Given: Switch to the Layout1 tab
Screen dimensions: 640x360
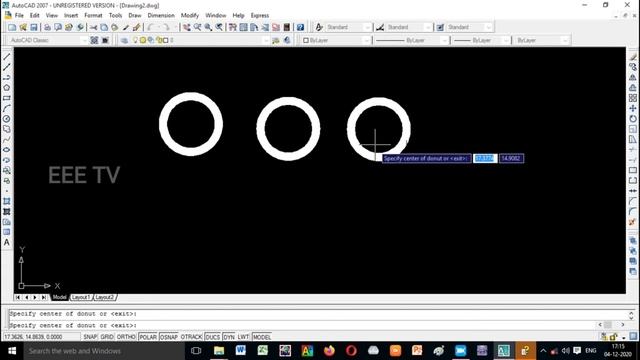Looking at the screenshot, I should [81, 297].
